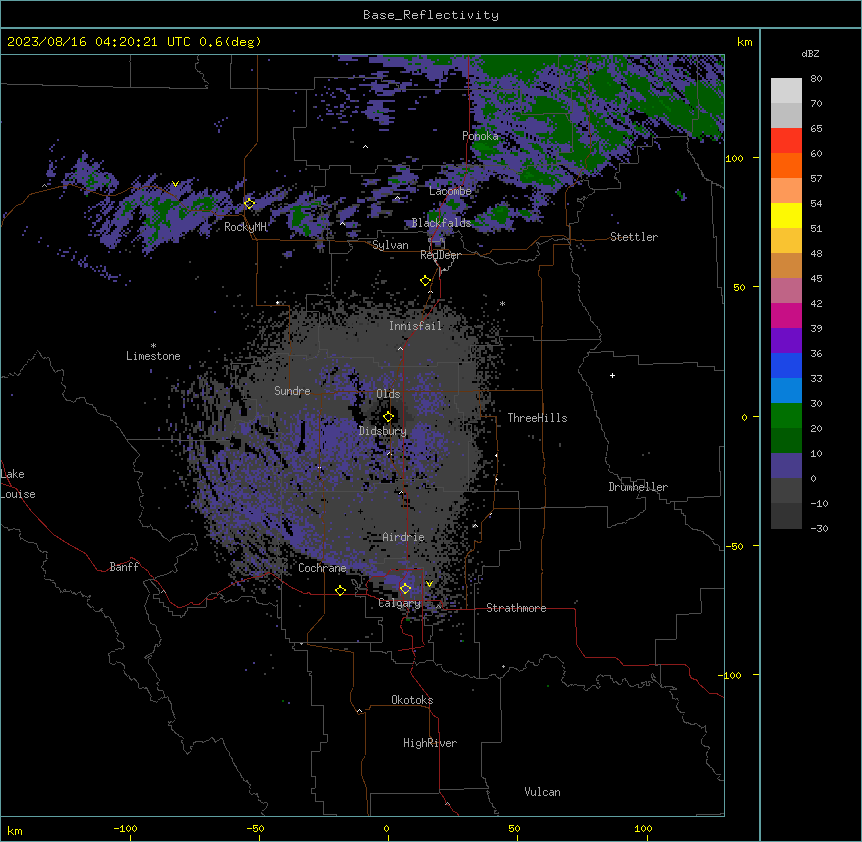Viewport: 862px width, 842px height.
Task: Click the Cochrane label
Action: pyautogui.click(x=322, y=568)
